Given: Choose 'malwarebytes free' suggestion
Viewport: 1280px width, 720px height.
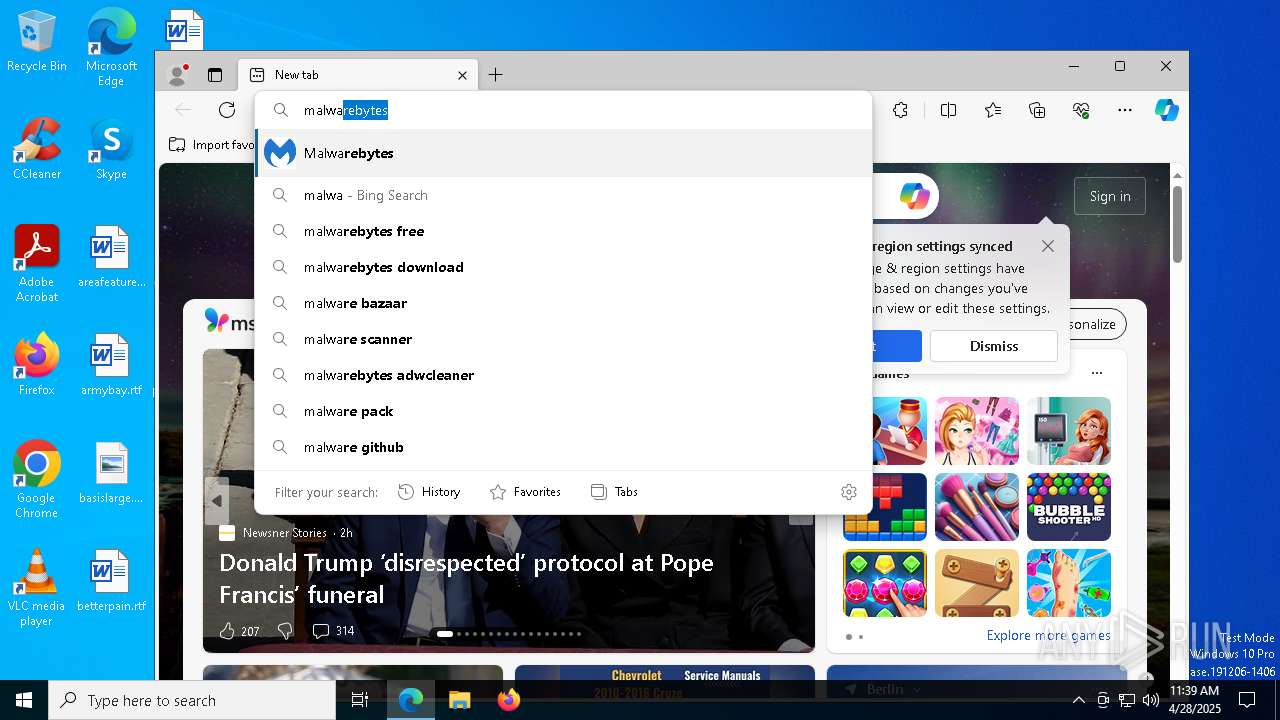Looking at the screenshot, I should 564,231.
